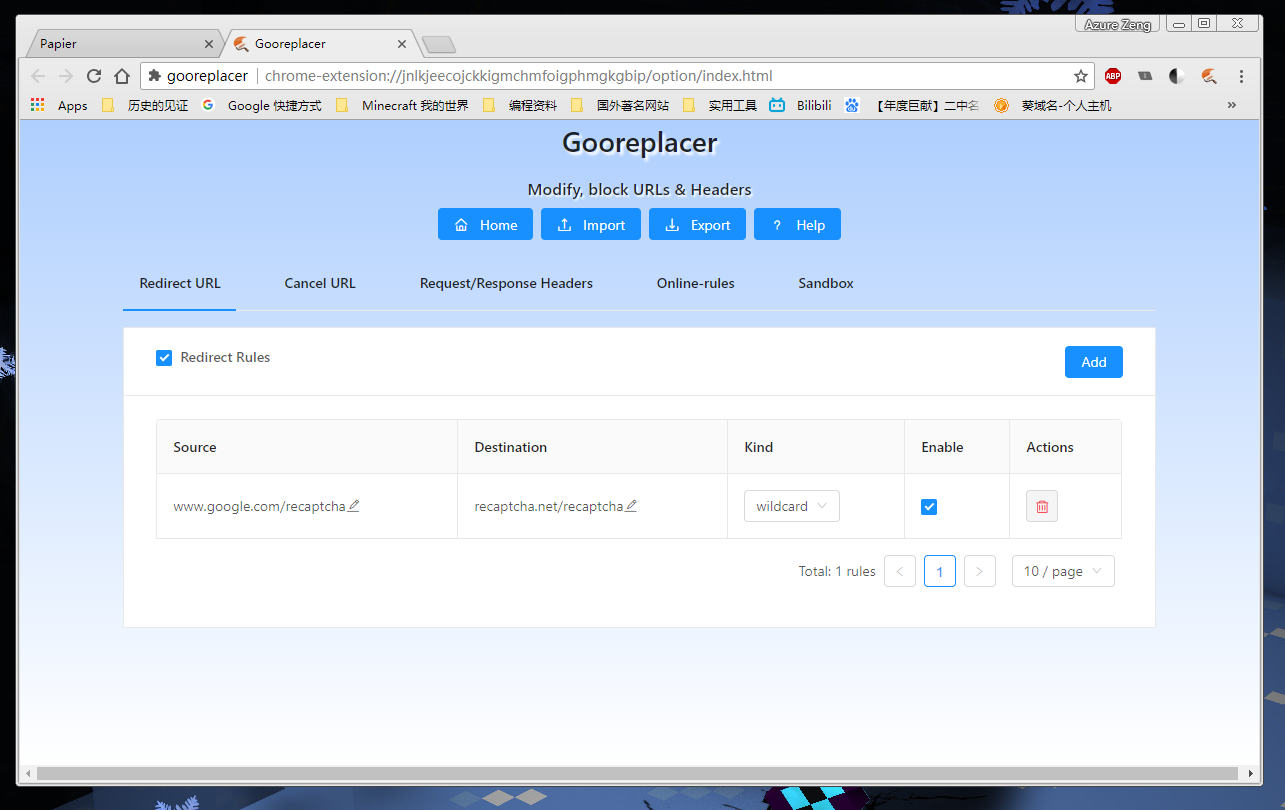Open a new browser tab
The width and height of the screenshot is (1285, 810).
[x=439, y=44]
